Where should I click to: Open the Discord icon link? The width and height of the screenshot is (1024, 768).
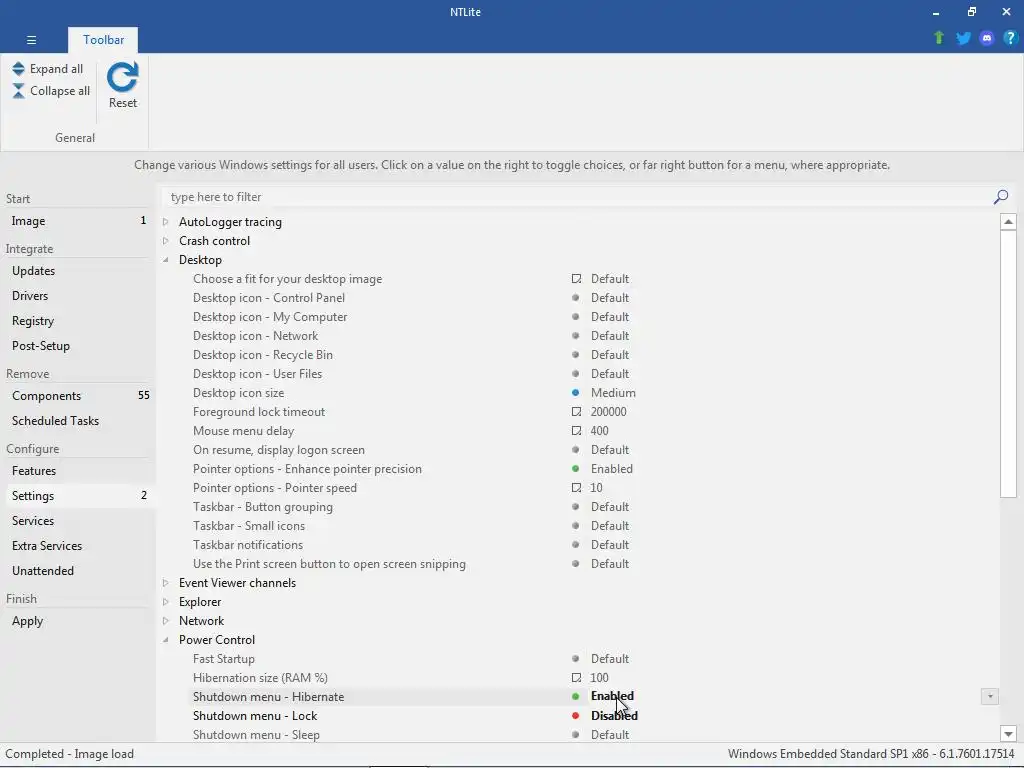[x=987, y=38]
